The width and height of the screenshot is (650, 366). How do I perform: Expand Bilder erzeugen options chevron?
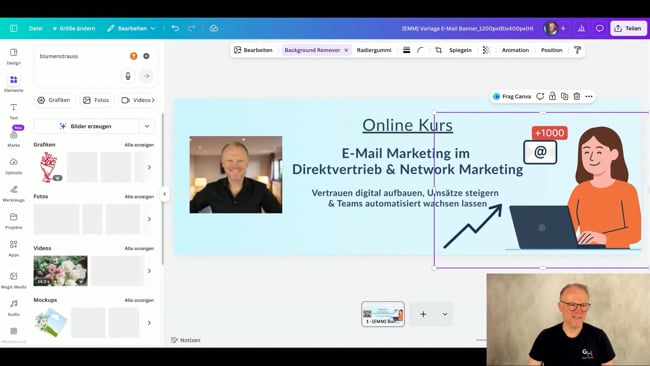click(x=147, y=126)
